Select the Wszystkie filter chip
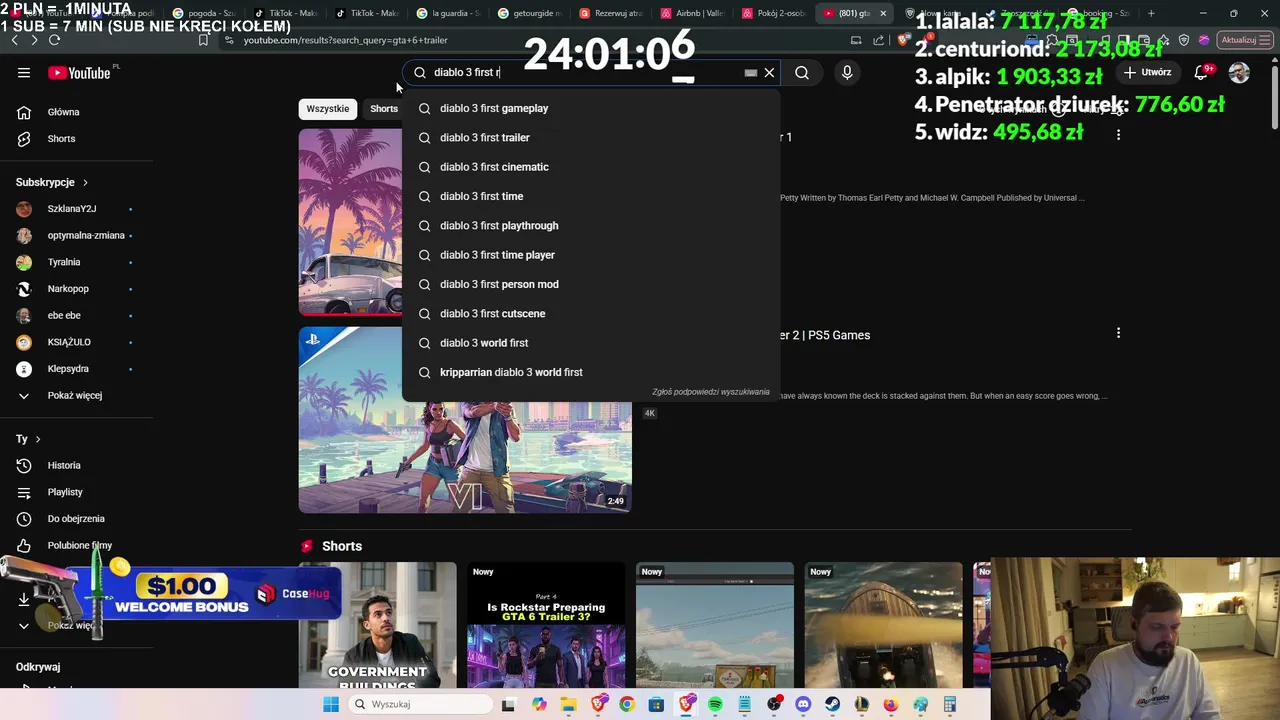 (328, 108)
